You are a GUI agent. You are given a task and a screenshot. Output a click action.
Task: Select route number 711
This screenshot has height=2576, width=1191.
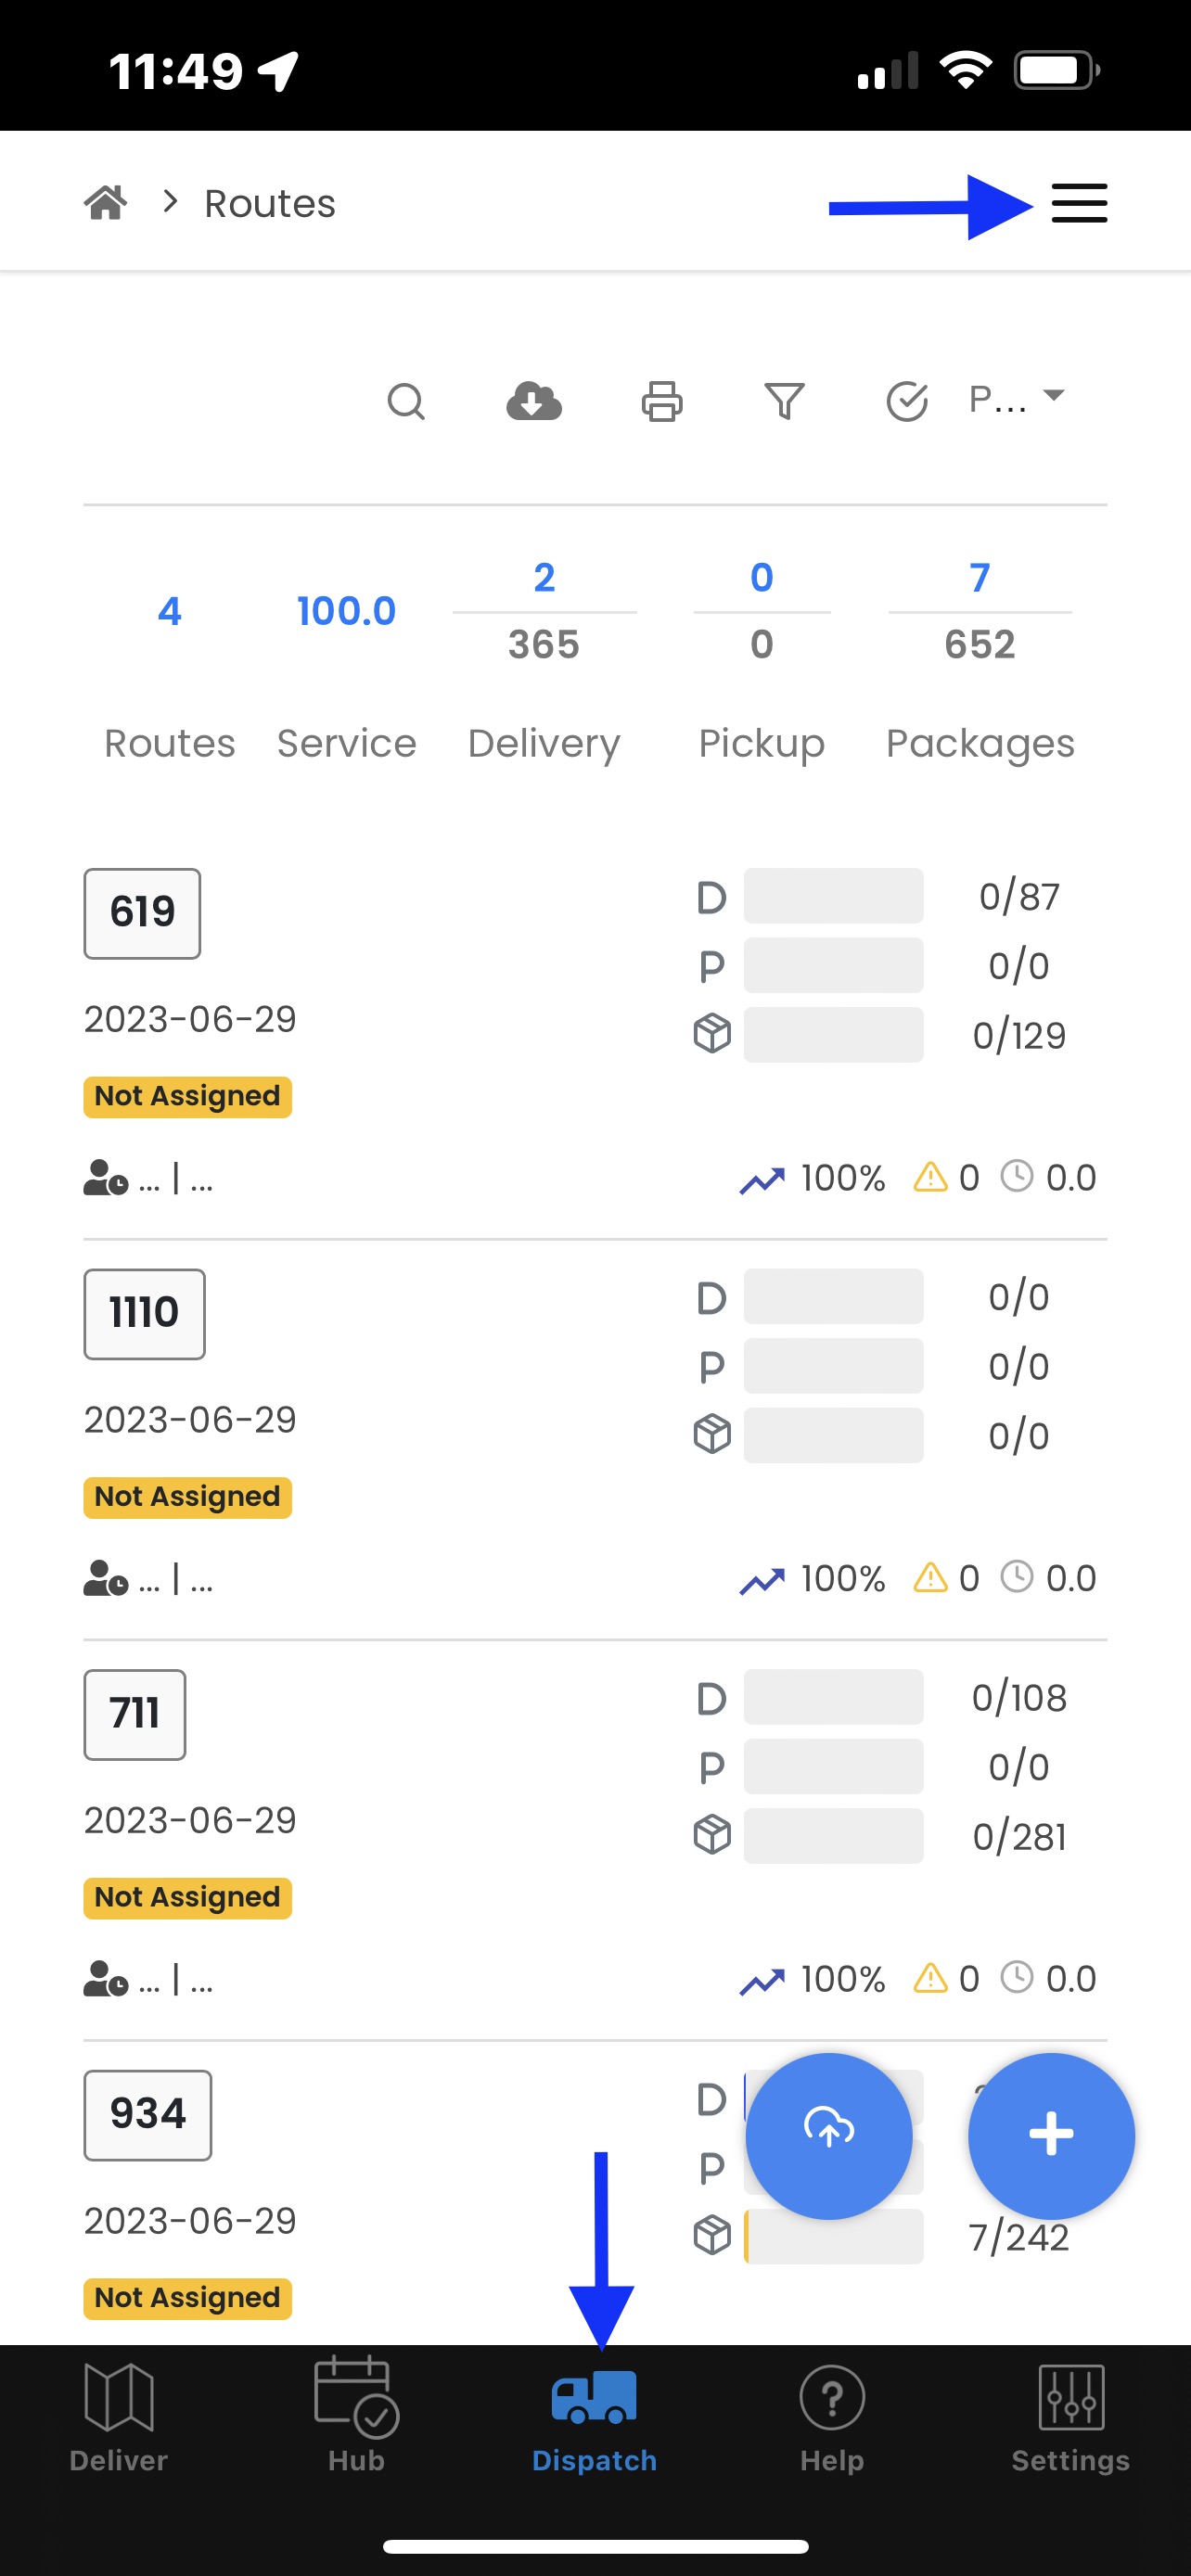(135, 1714)
